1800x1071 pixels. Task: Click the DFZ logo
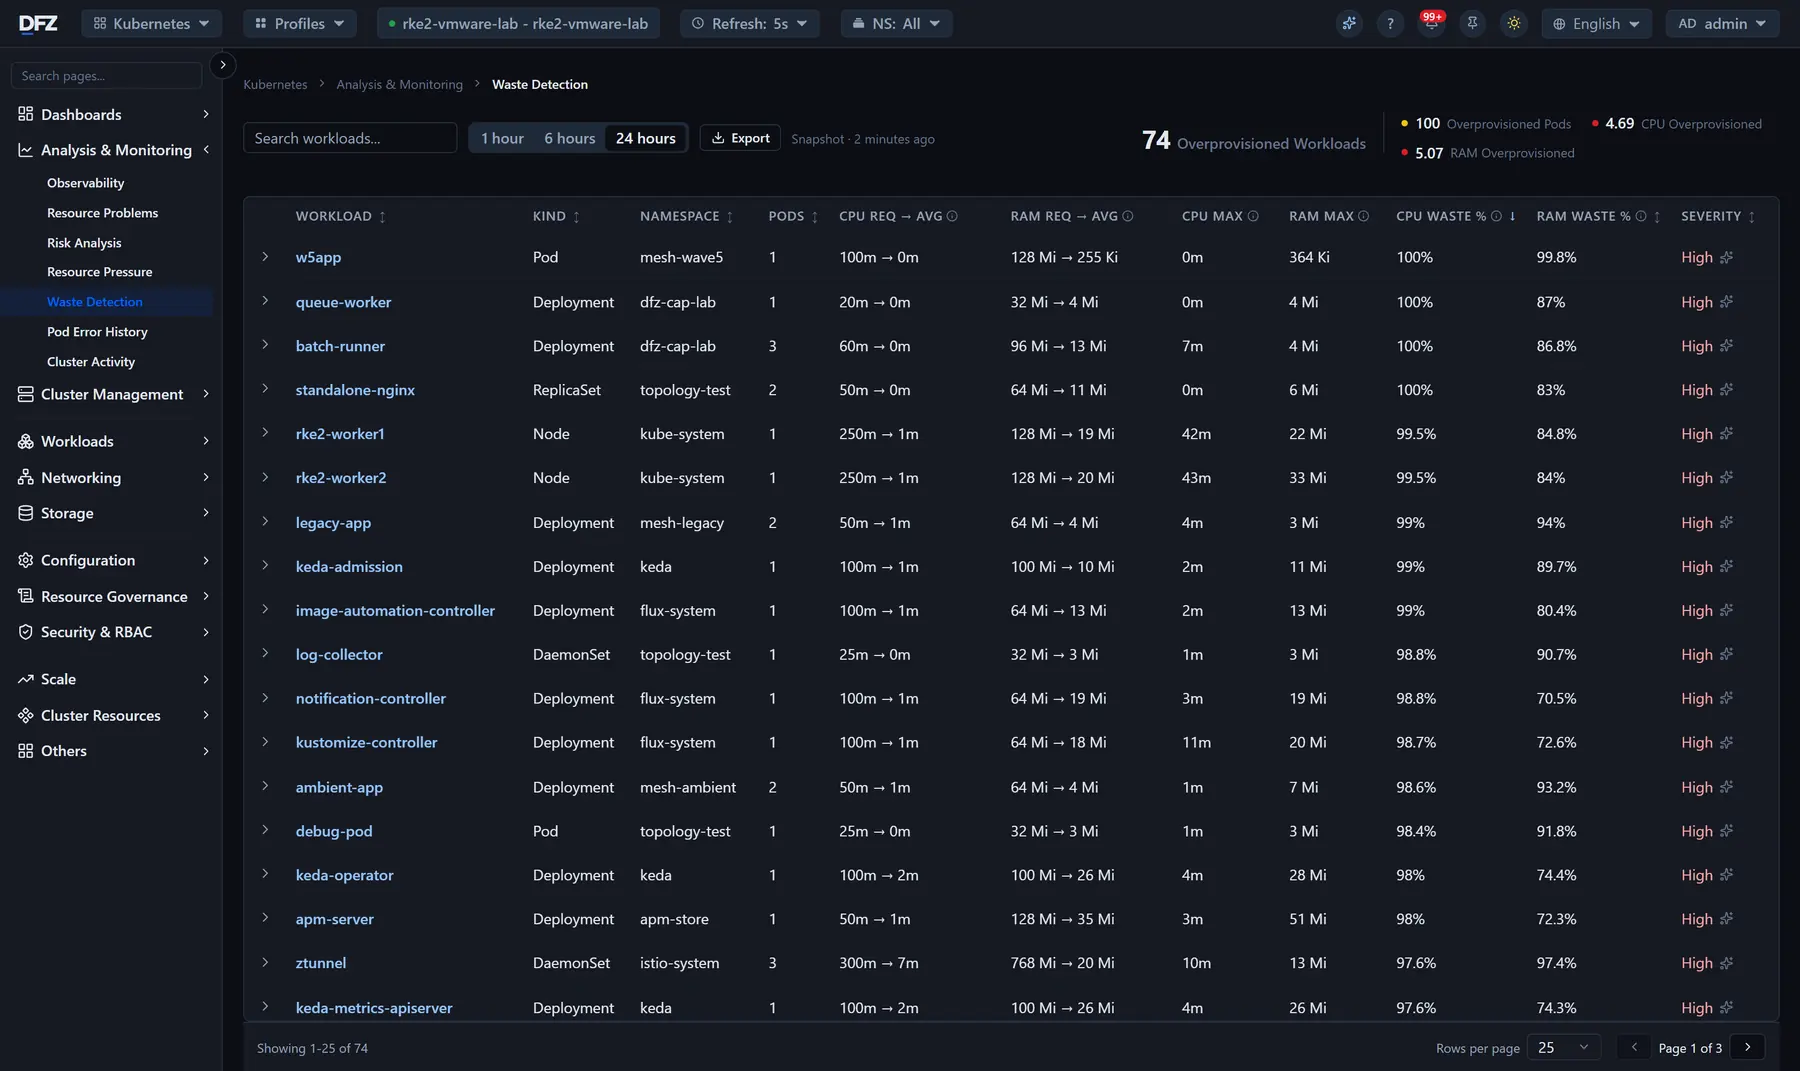(x=38, y=23)
